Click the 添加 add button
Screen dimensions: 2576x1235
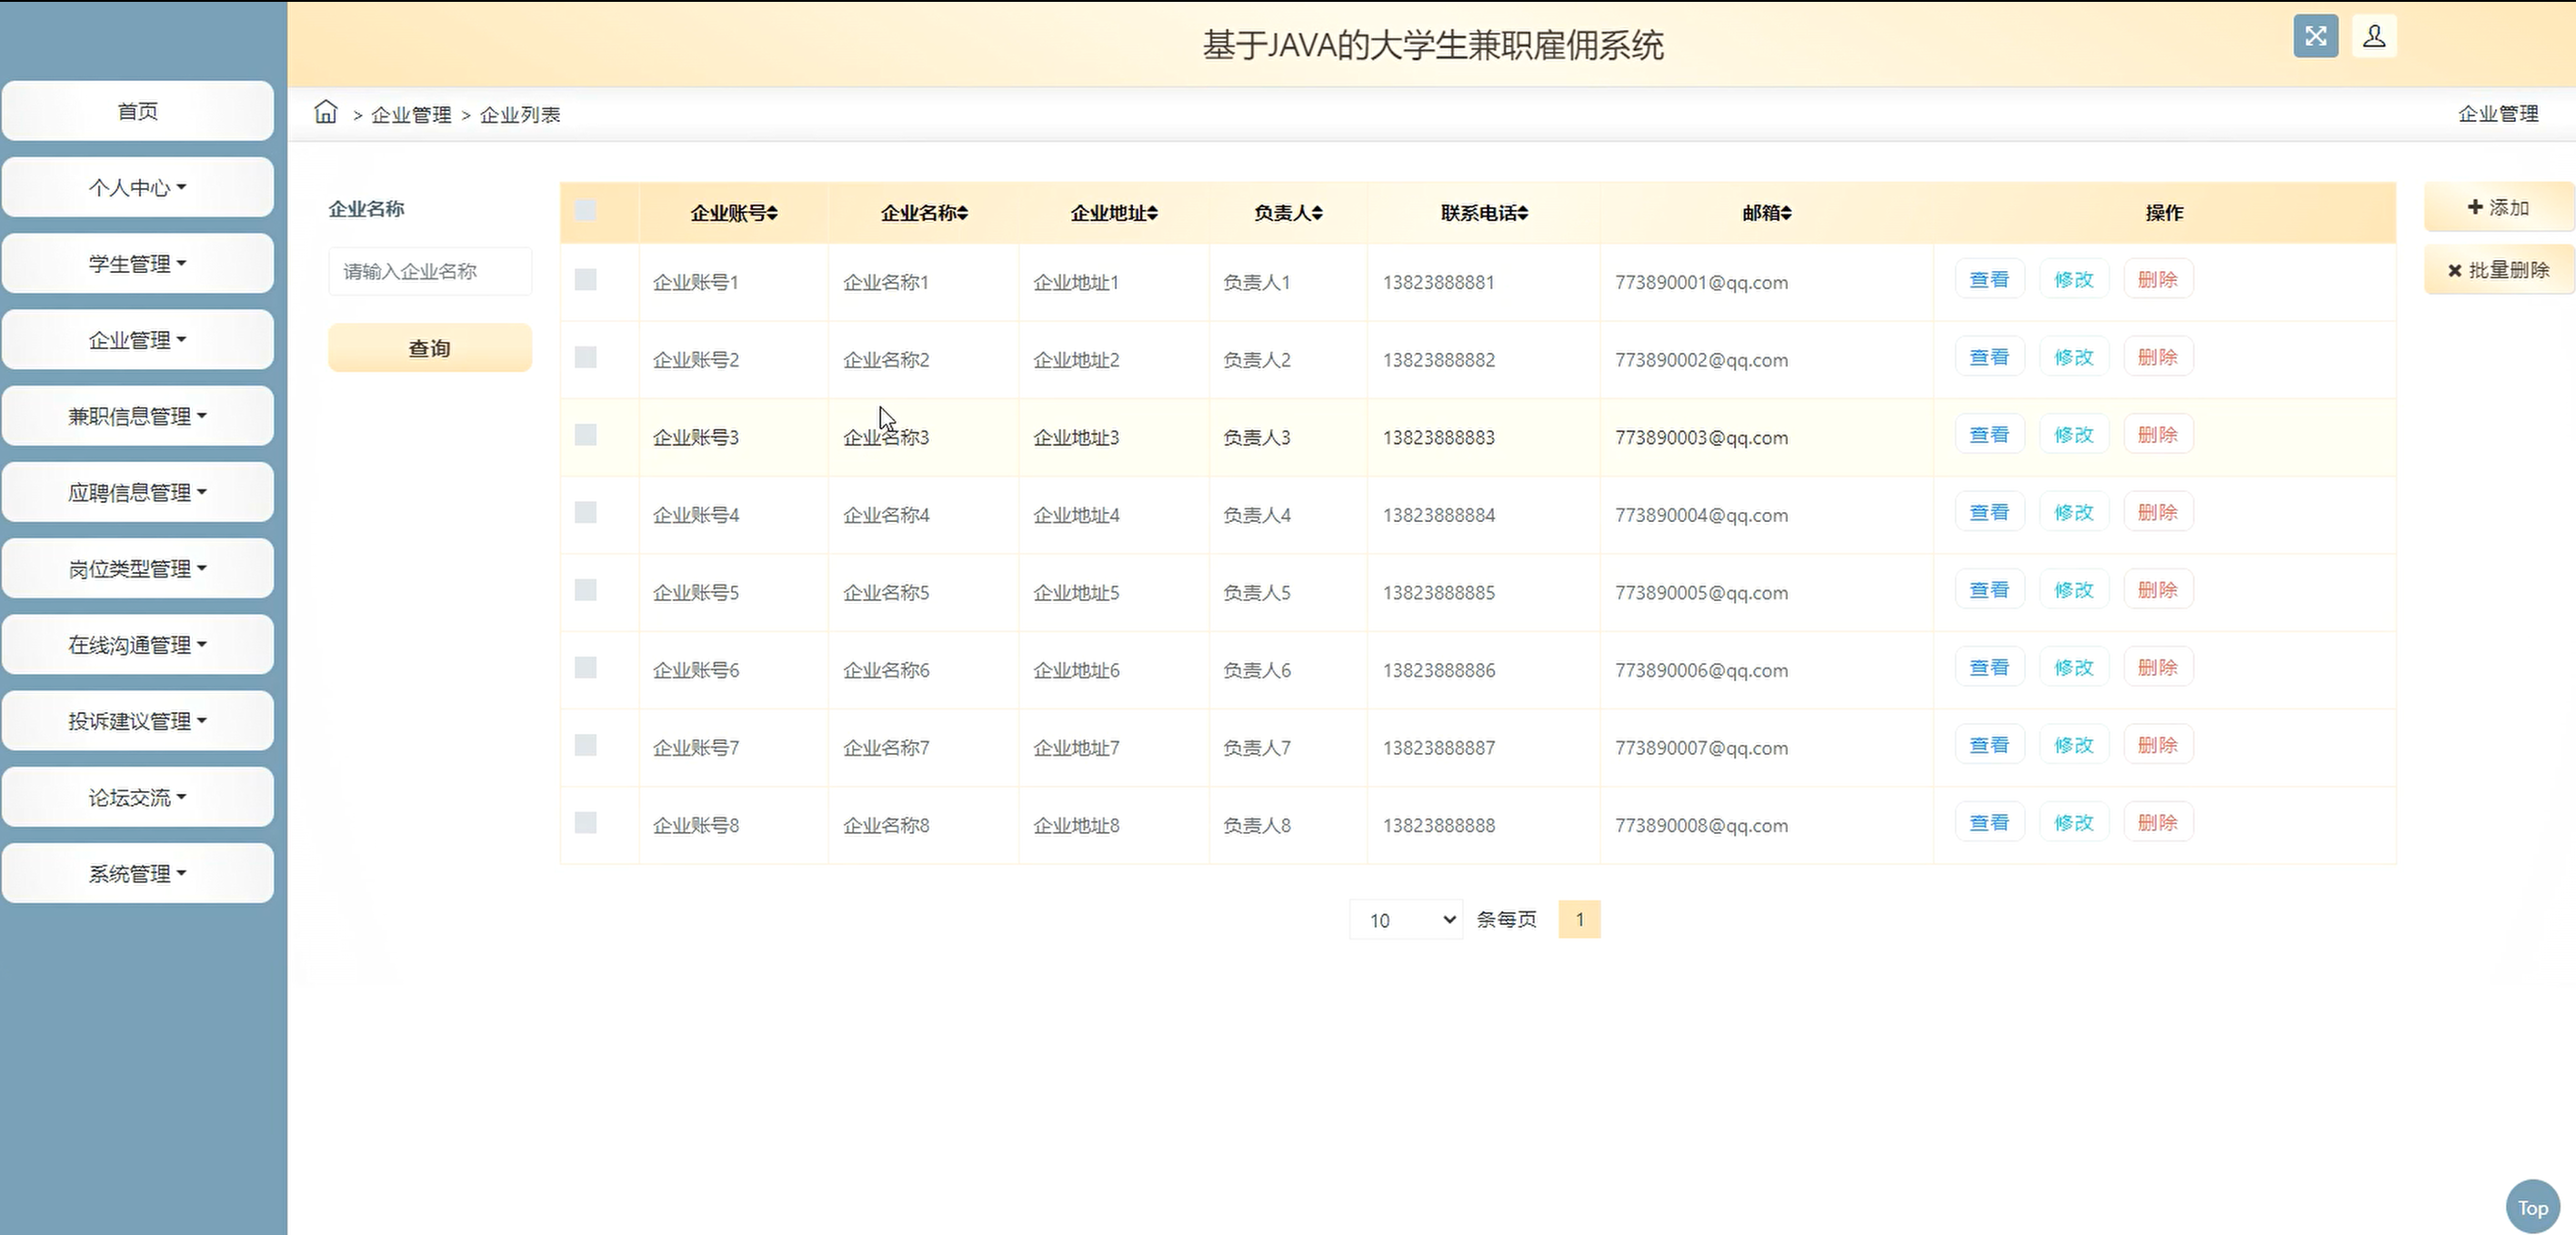click(x=2498, y=207)
